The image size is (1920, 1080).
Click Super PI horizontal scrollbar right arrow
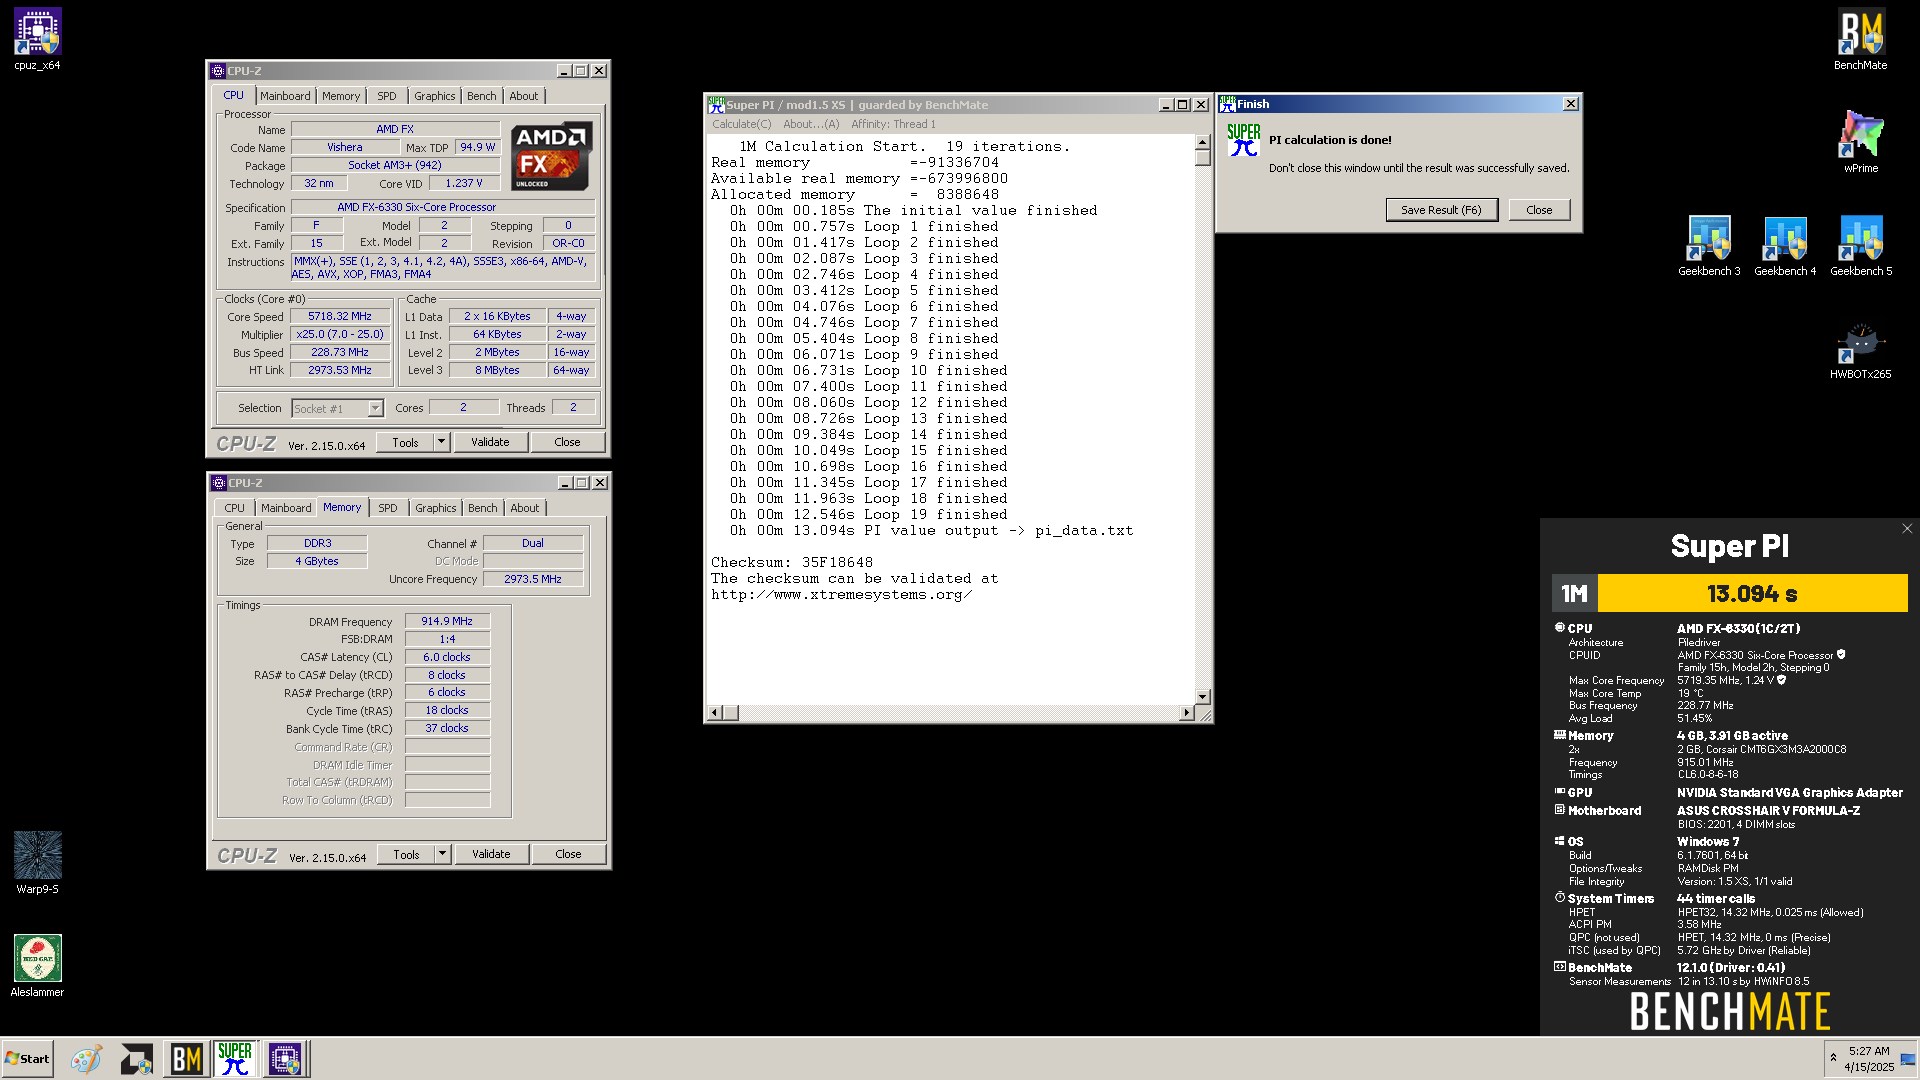point(1187,712)
